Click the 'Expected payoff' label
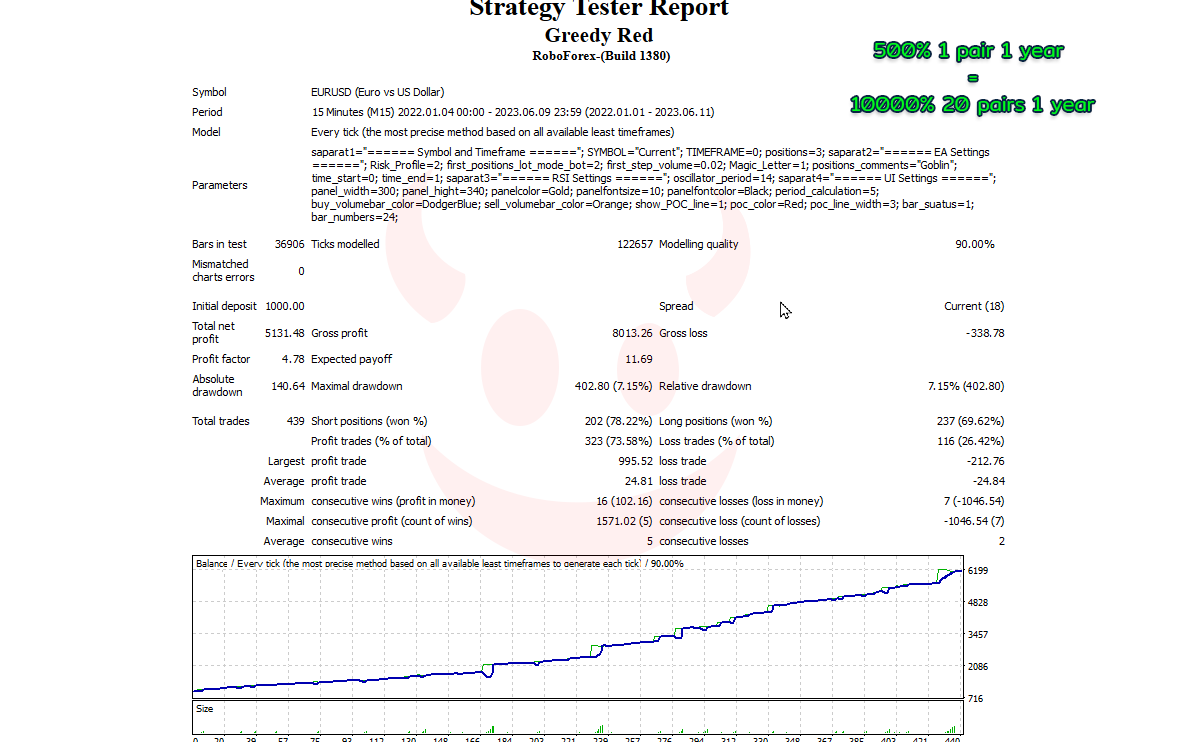Image resolution: width=1200 pixels, height=742 pixels. pyautogui.click(x=351, y=359)
